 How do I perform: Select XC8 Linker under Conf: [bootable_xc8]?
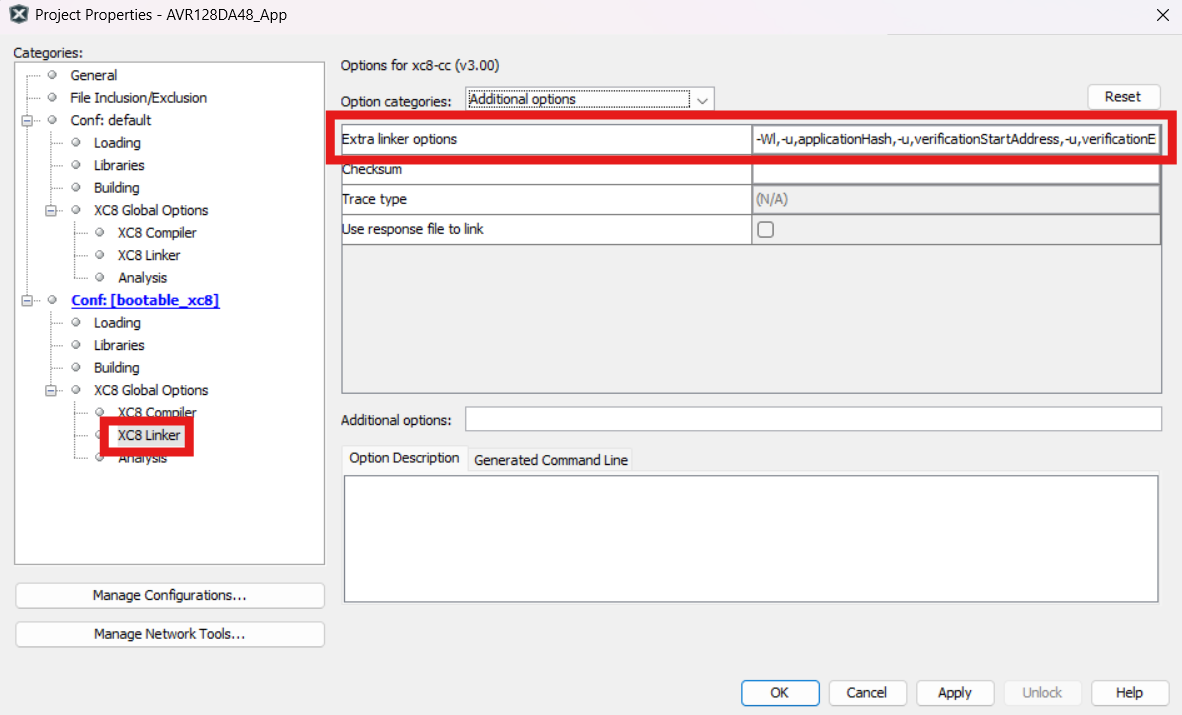150,436
